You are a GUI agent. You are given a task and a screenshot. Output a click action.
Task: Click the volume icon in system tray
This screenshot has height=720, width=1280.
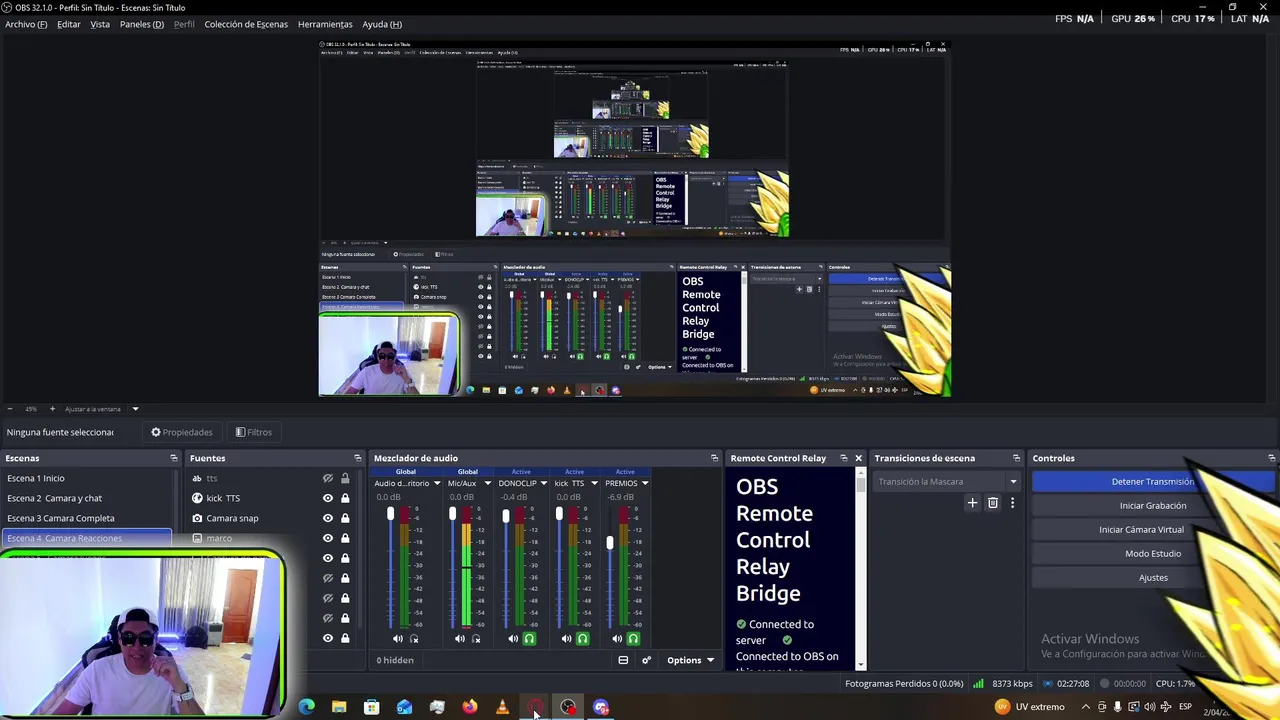1150,707
